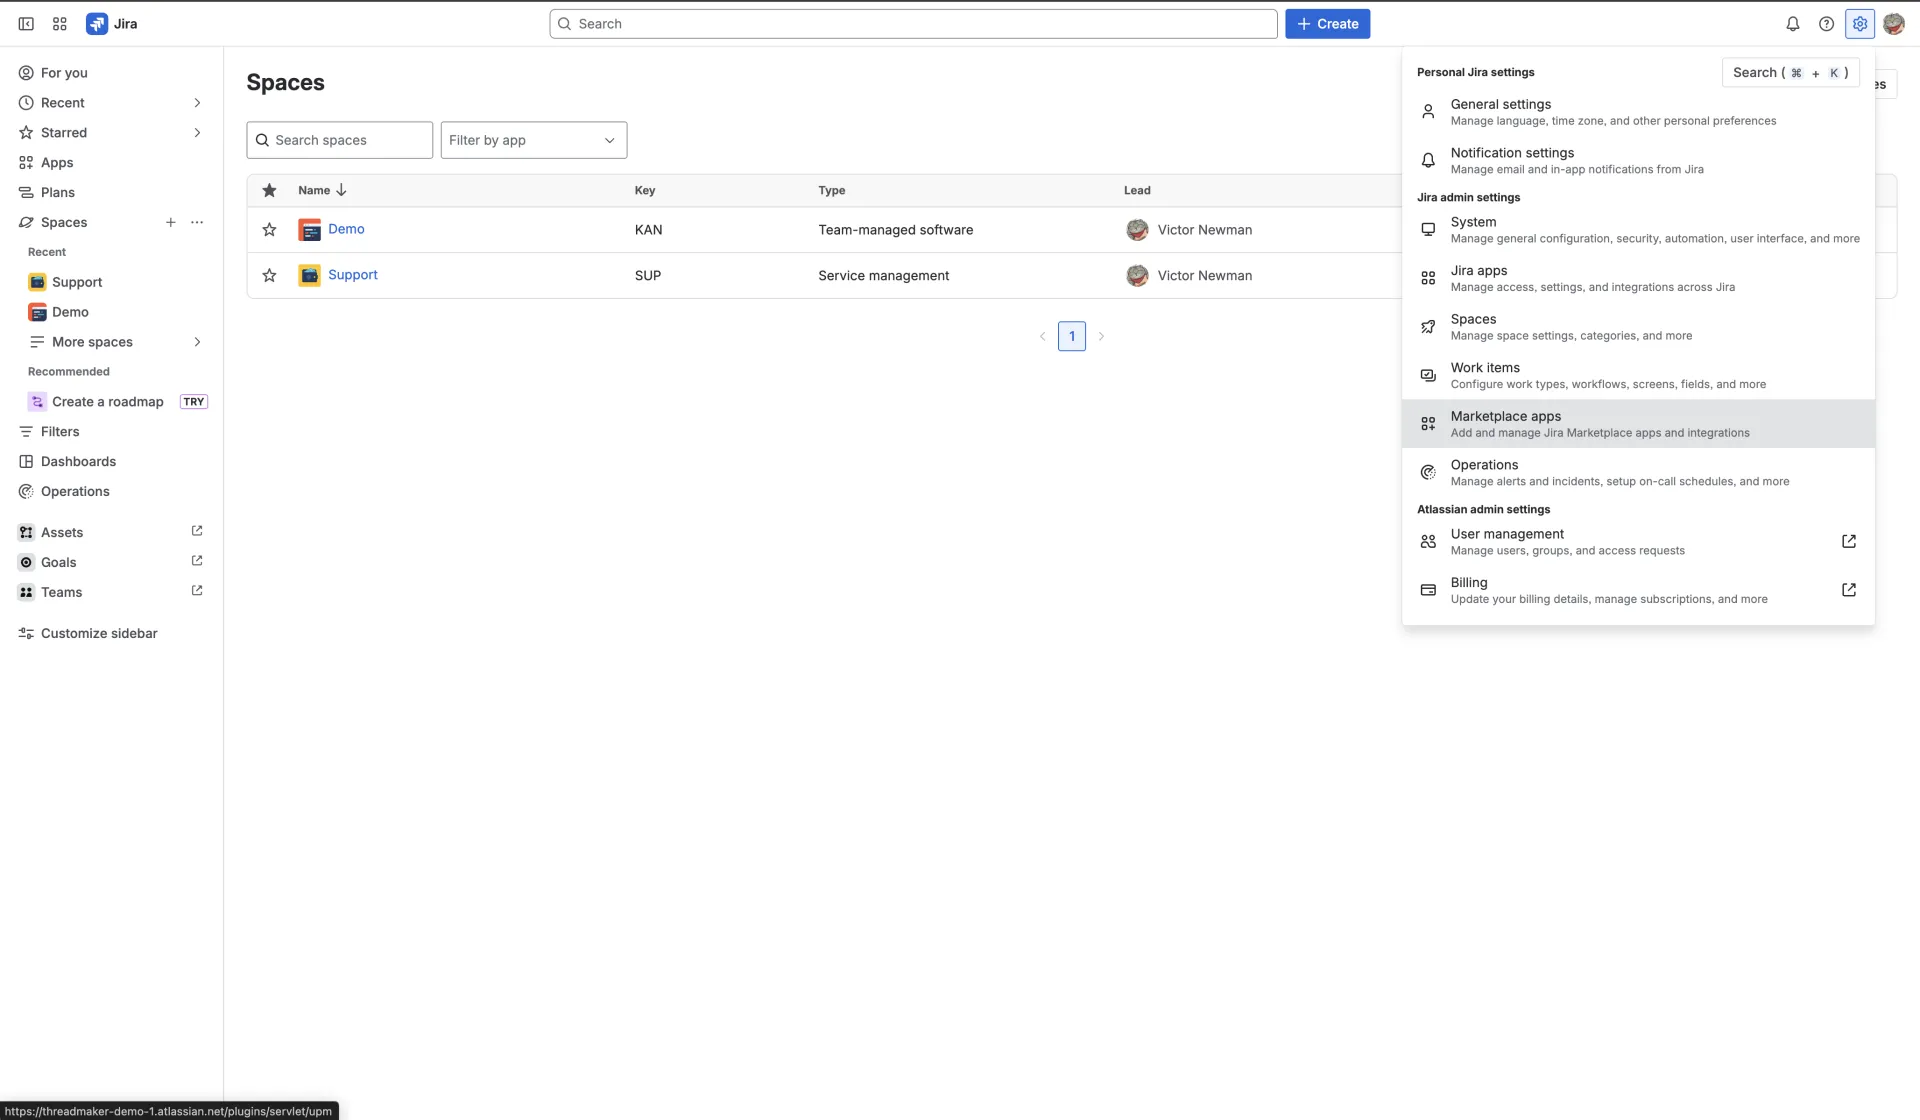Open the notifications bell icon
The image size is (1920, 1120).
coord(1793,24)
